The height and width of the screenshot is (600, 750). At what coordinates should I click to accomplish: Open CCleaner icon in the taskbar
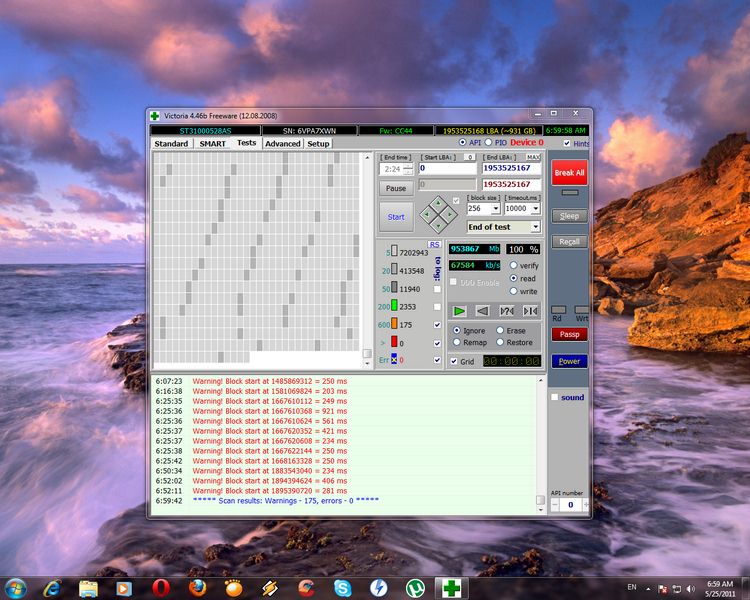click(306, 588)
